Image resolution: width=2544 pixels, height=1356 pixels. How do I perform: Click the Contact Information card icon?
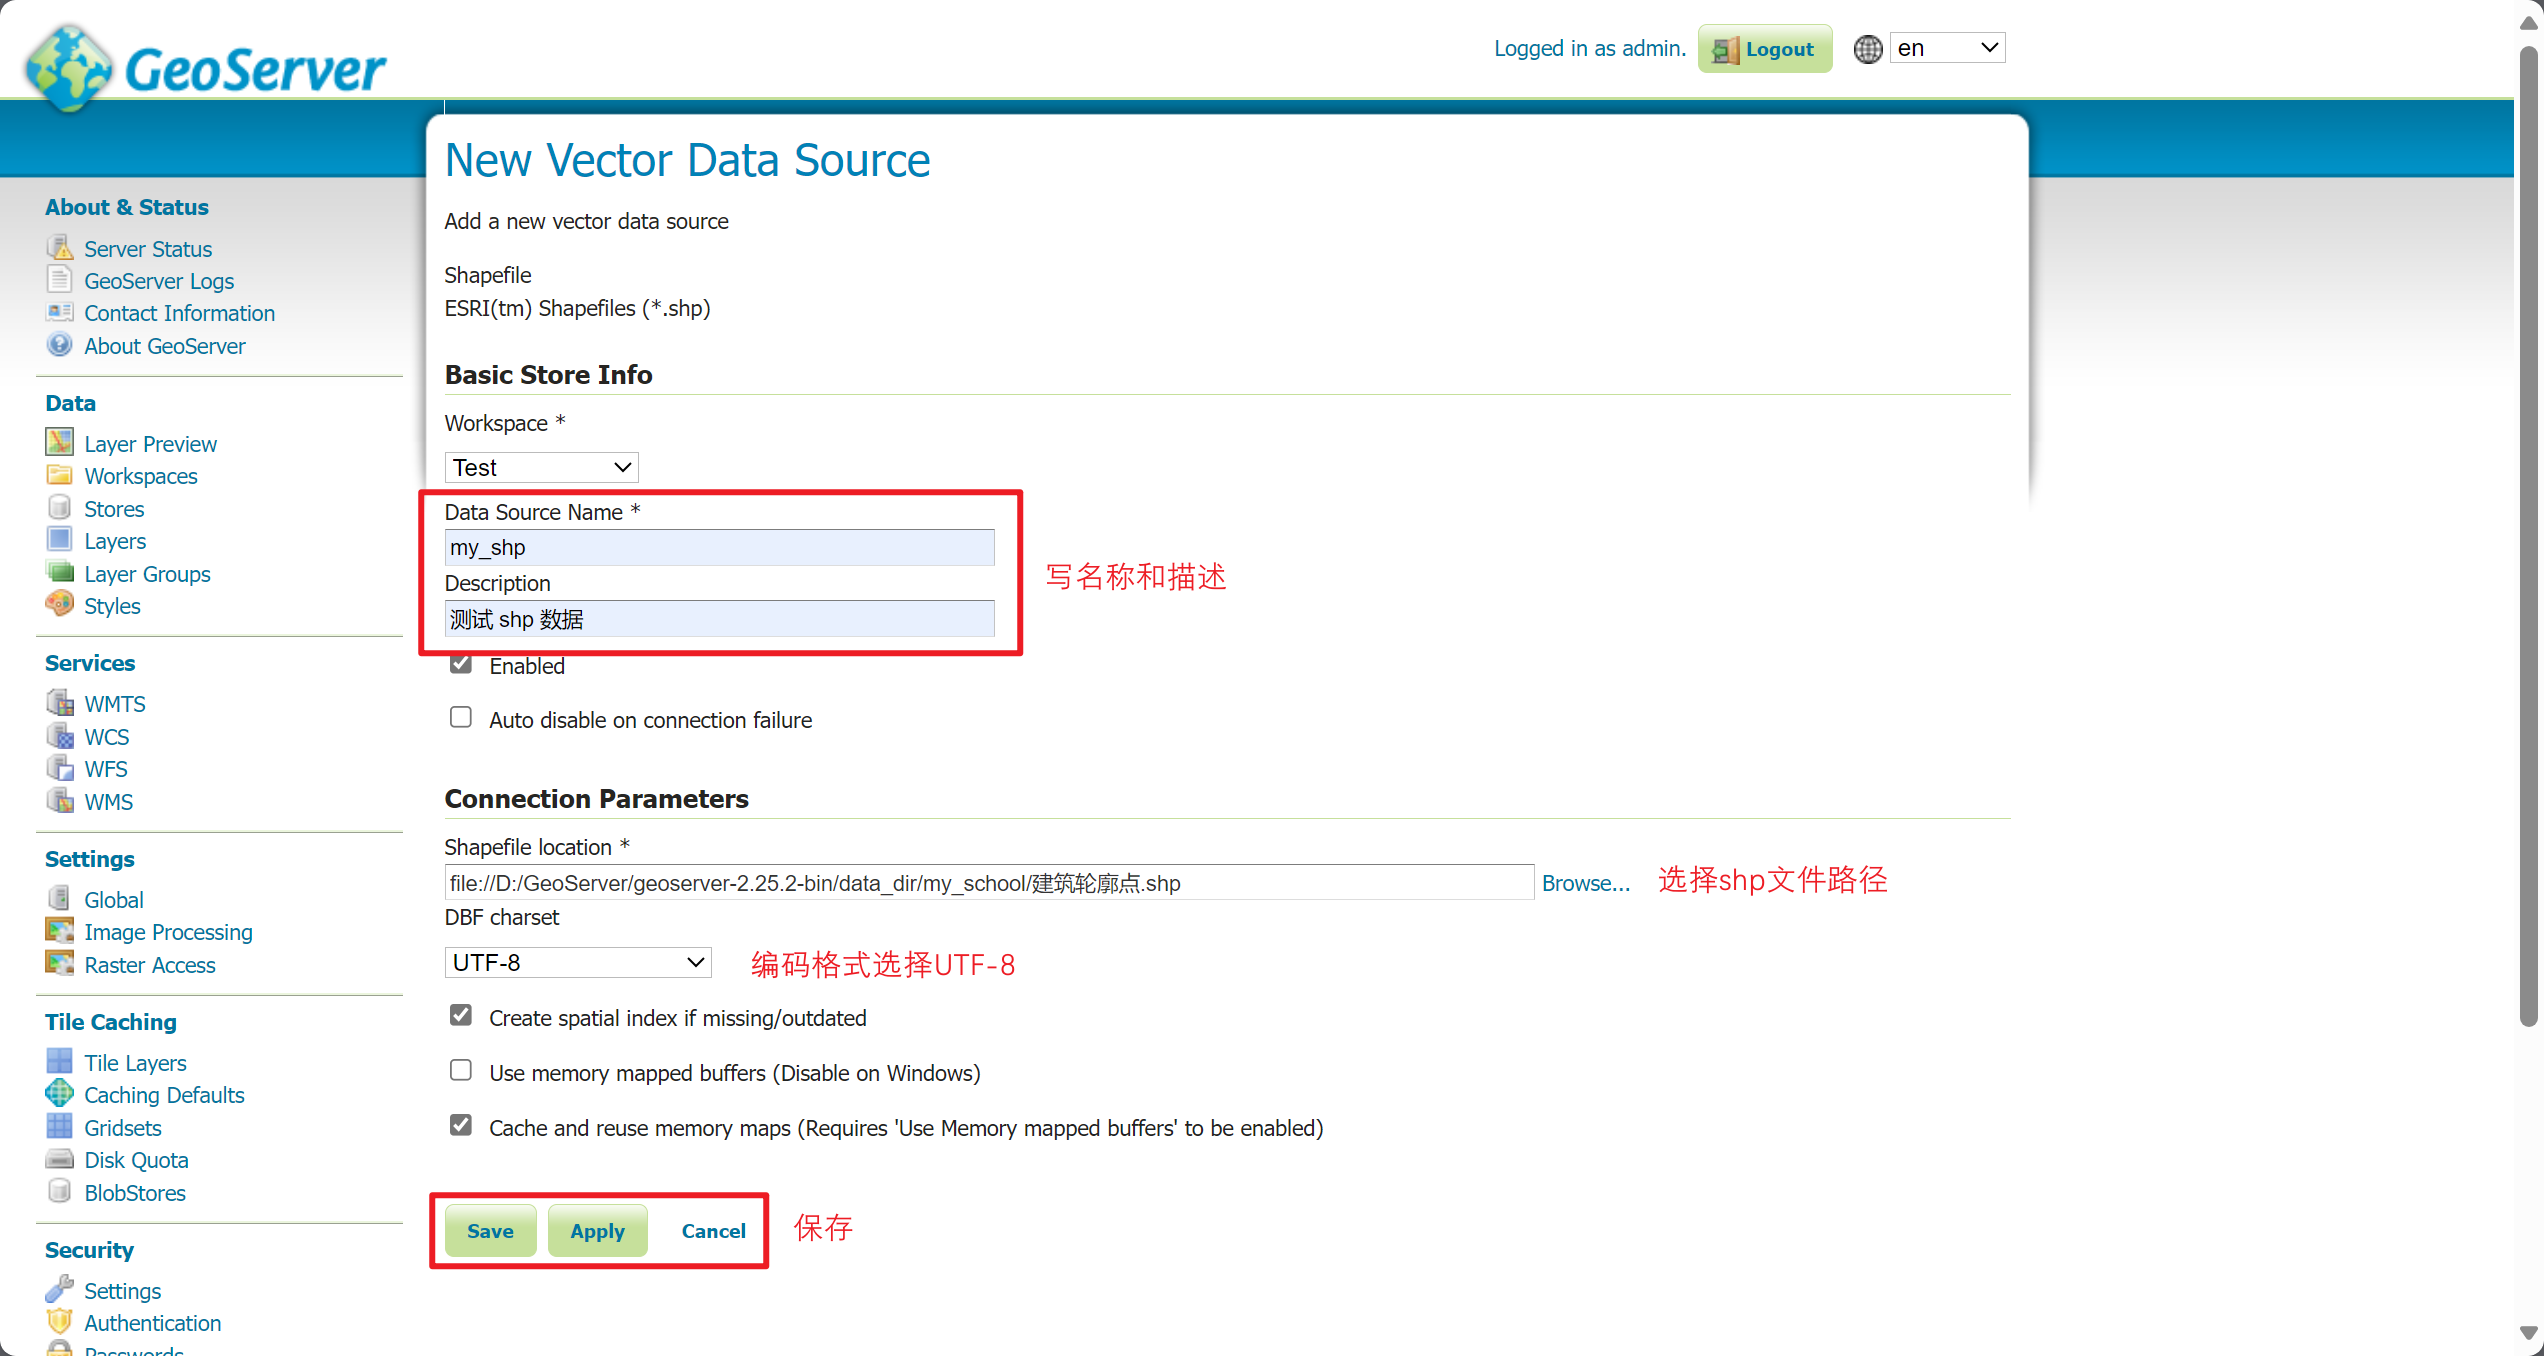pyautogui.click(x=60, y=312)
